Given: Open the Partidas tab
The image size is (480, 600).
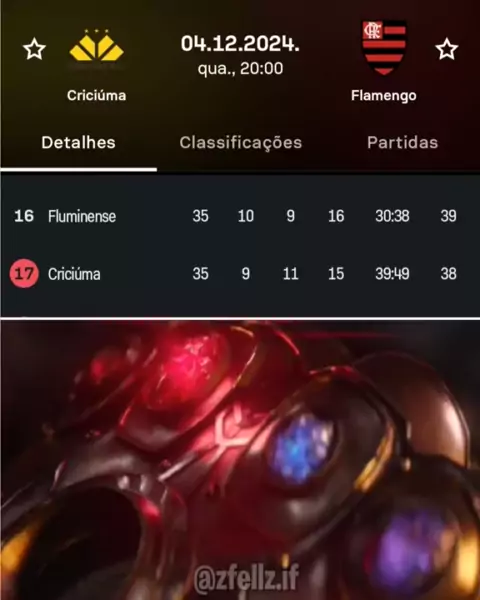Looking at the screenshot, I should 402,143.
